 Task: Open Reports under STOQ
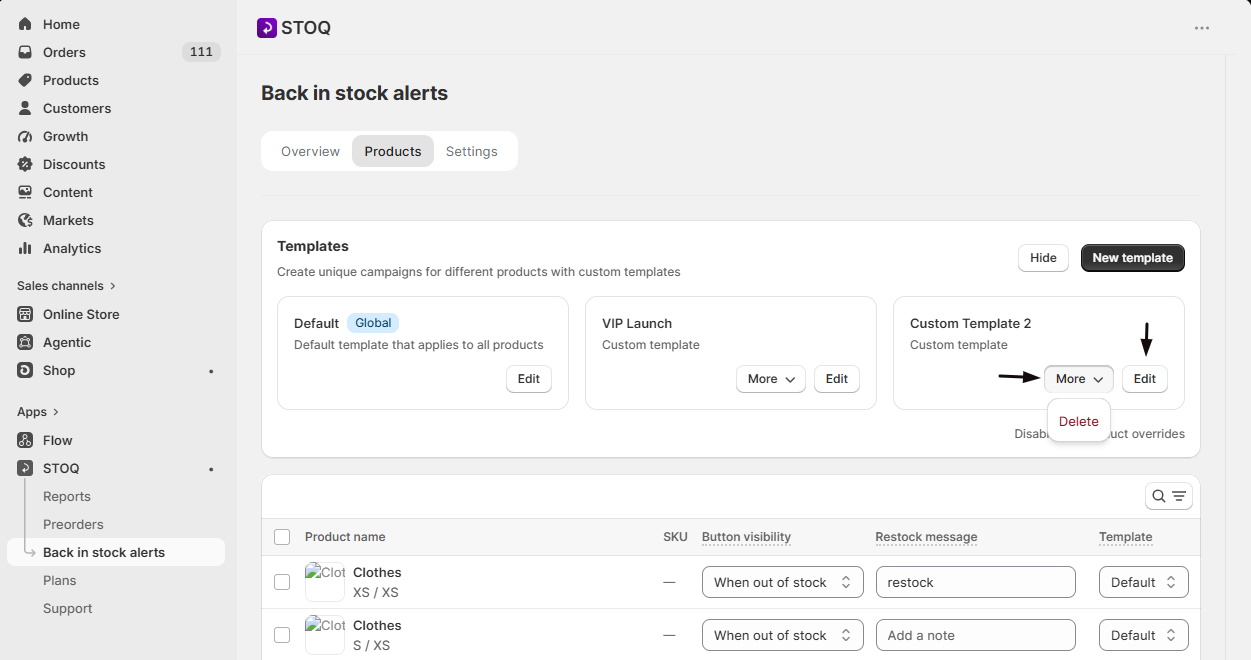click(x=67, y=496)
